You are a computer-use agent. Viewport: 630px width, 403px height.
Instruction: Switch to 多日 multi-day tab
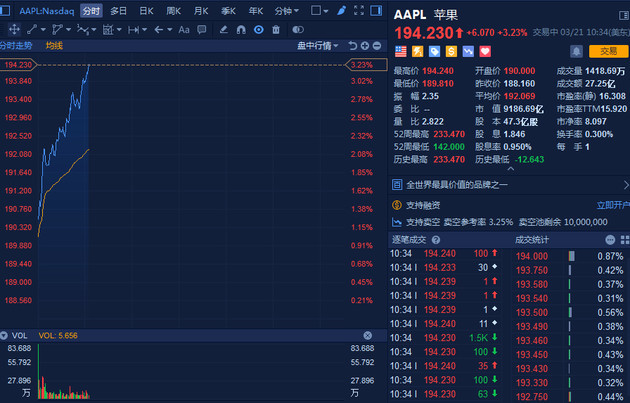coord(119,11)
